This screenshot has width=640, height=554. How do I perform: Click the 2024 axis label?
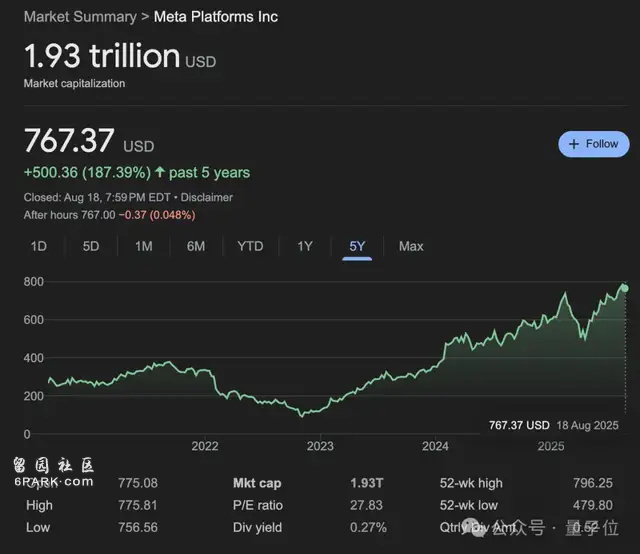(435, 446)
